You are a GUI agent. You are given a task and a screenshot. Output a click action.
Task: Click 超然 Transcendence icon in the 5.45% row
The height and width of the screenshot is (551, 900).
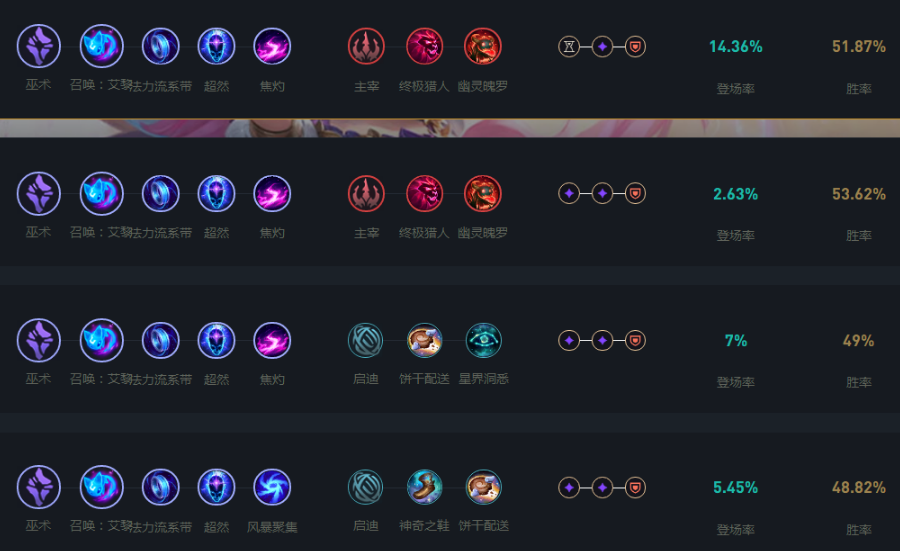(216, 487)
